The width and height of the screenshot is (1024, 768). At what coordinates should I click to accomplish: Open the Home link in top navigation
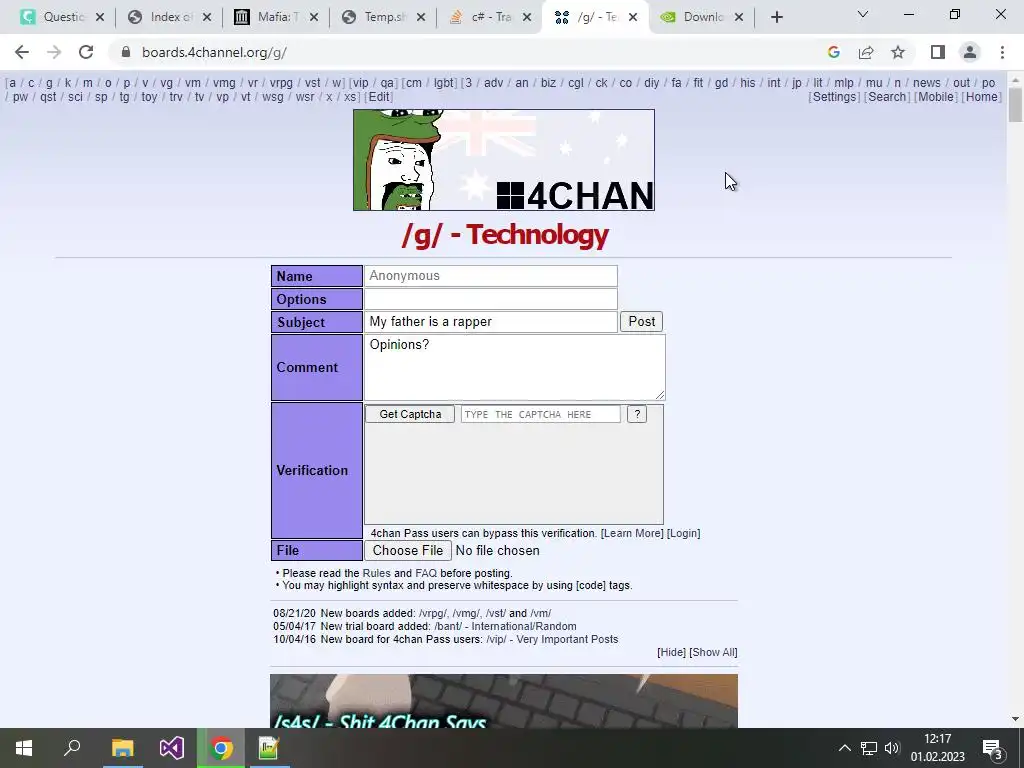tap(982, 97)
